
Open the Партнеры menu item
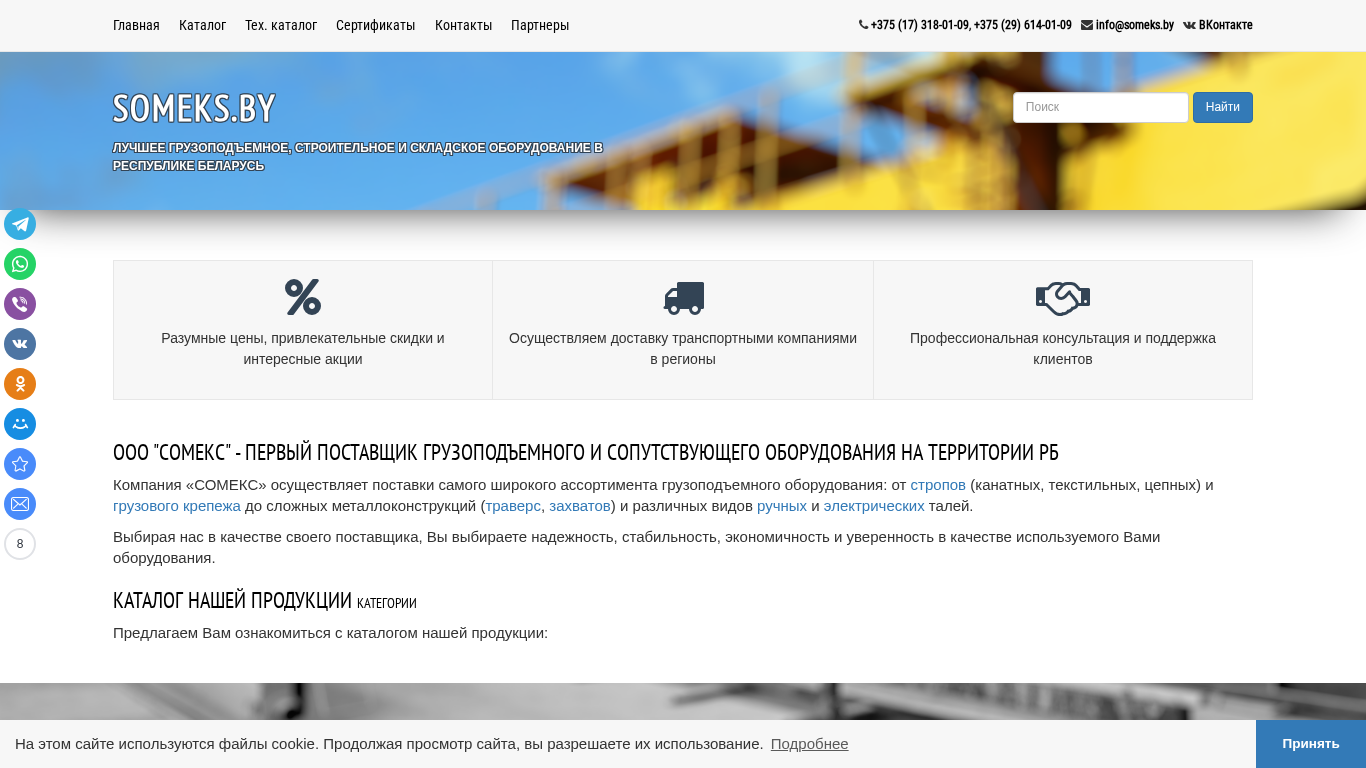coord(540,25)
